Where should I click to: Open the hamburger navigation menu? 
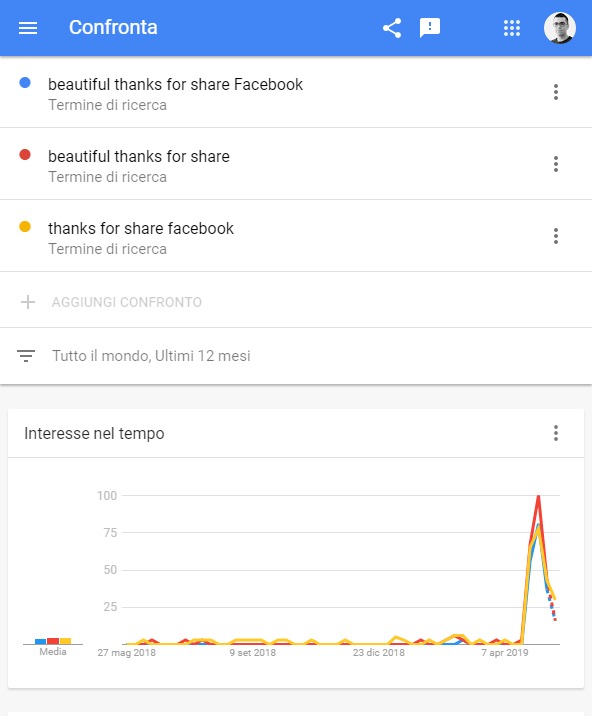click(x=28, y=28)
